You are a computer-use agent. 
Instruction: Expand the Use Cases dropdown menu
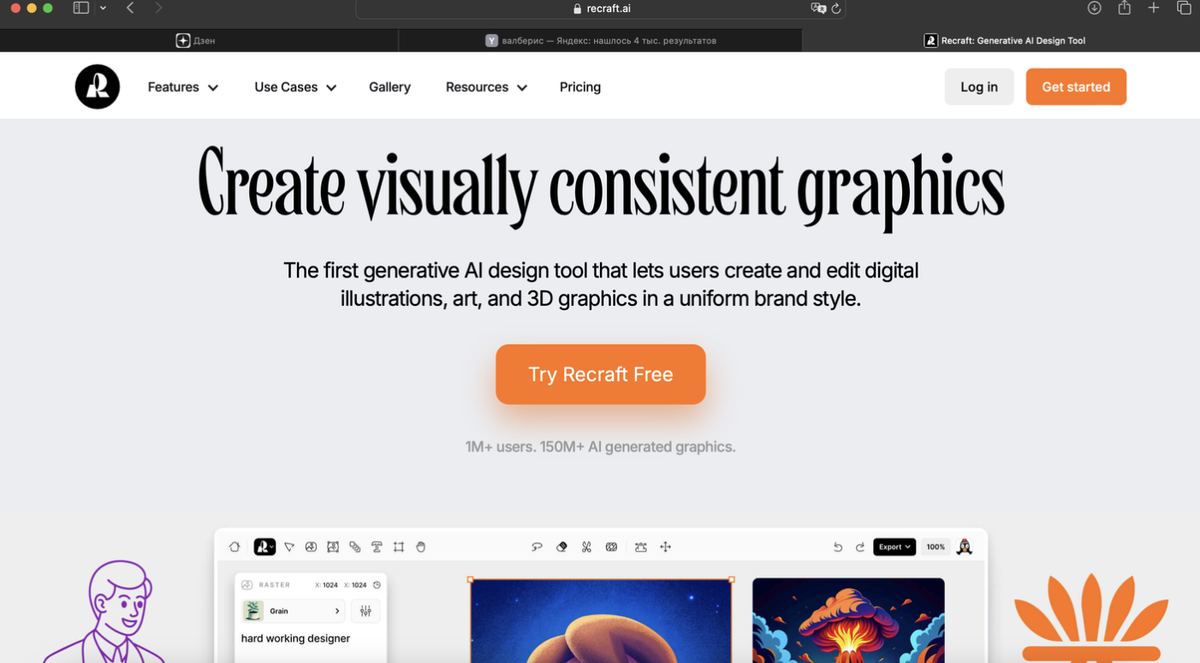click(x=295, y=87)
